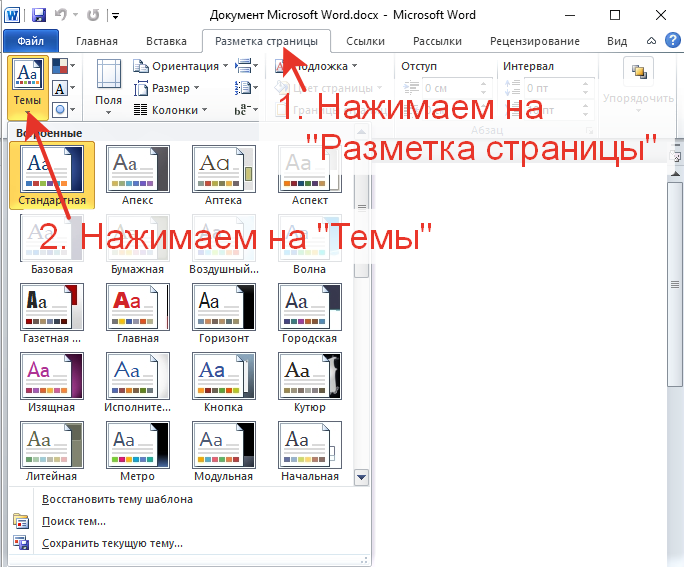The width and height of the screenshot is (685, 567).
Task: Switch to the Ссылки tab
Action: (x=365, y=41)
